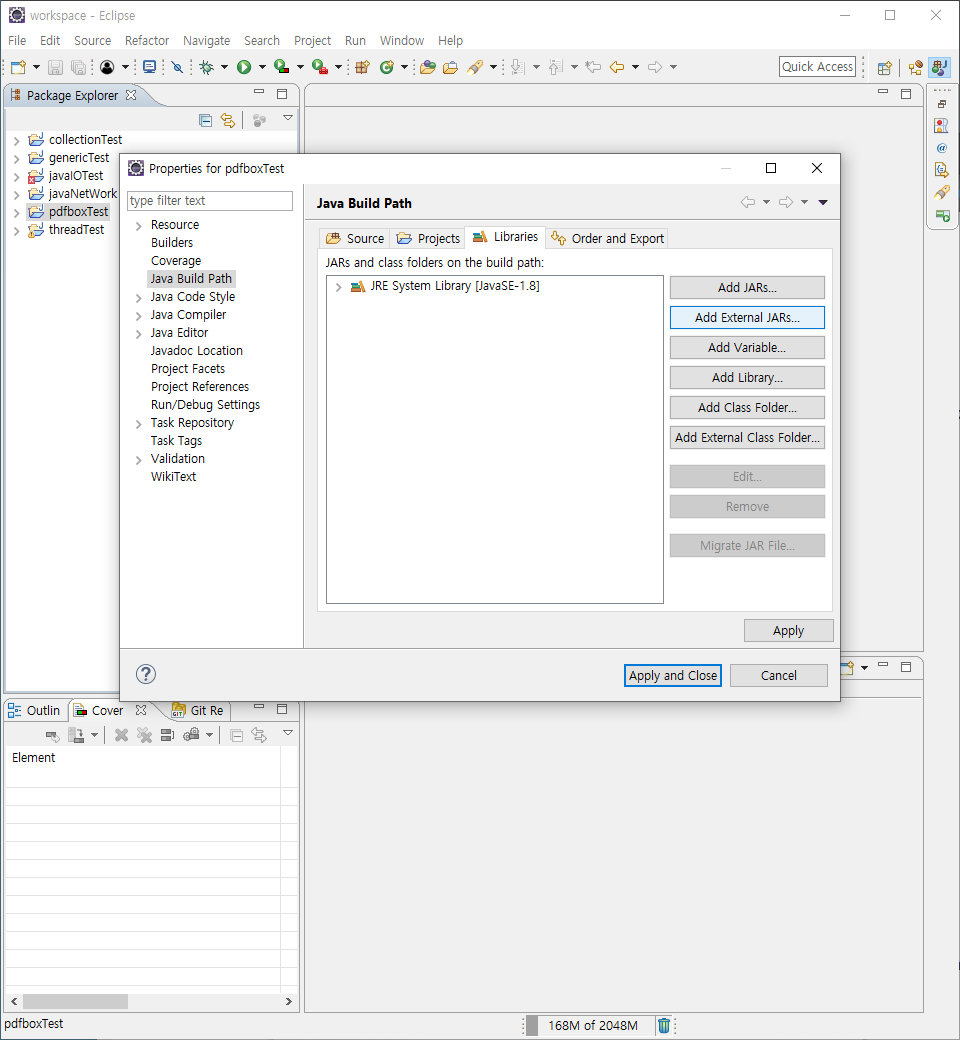Expand the collectionTest project
This screenshot has height=1040, width=960.
(x=17, y=141)
